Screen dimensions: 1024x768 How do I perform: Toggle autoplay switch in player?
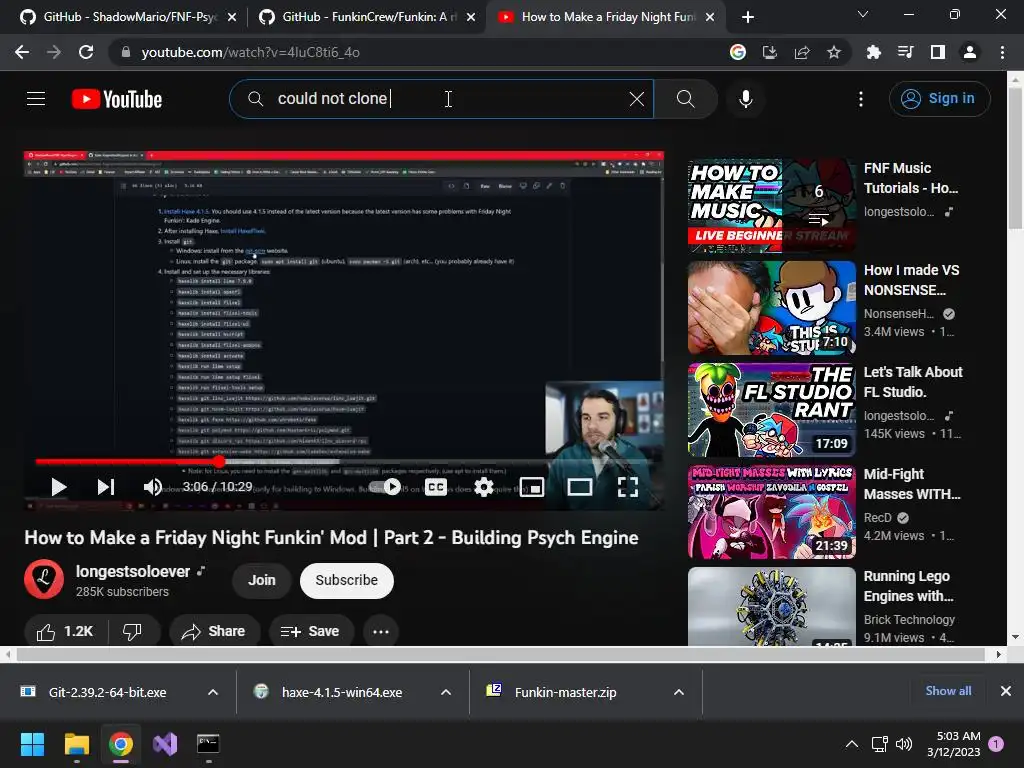(x=385, y=487)
